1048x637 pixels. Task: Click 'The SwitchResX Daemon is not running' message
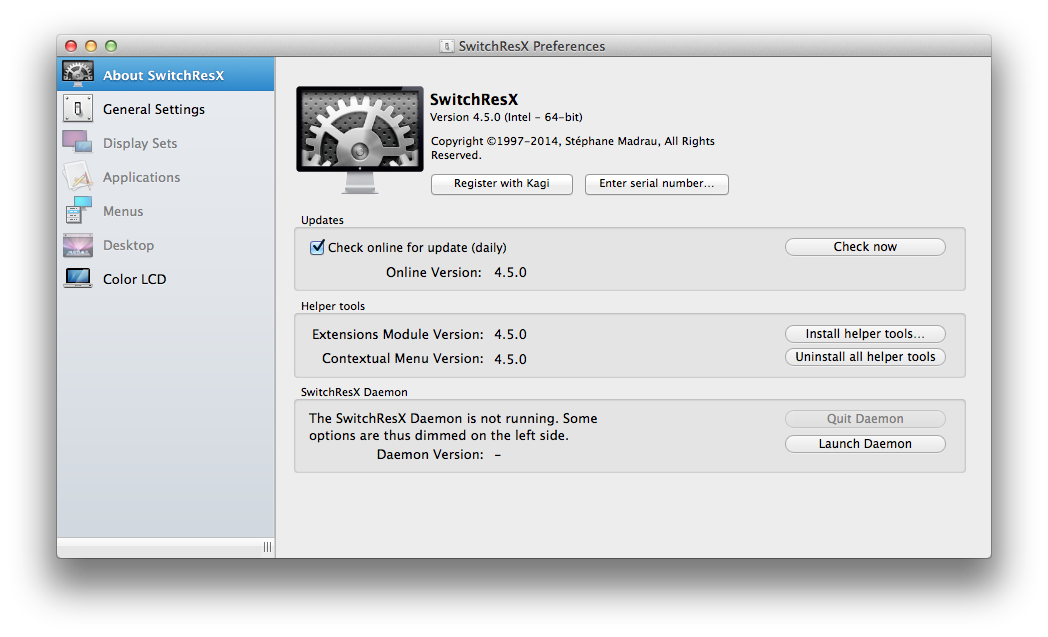(x=453, y=426)
